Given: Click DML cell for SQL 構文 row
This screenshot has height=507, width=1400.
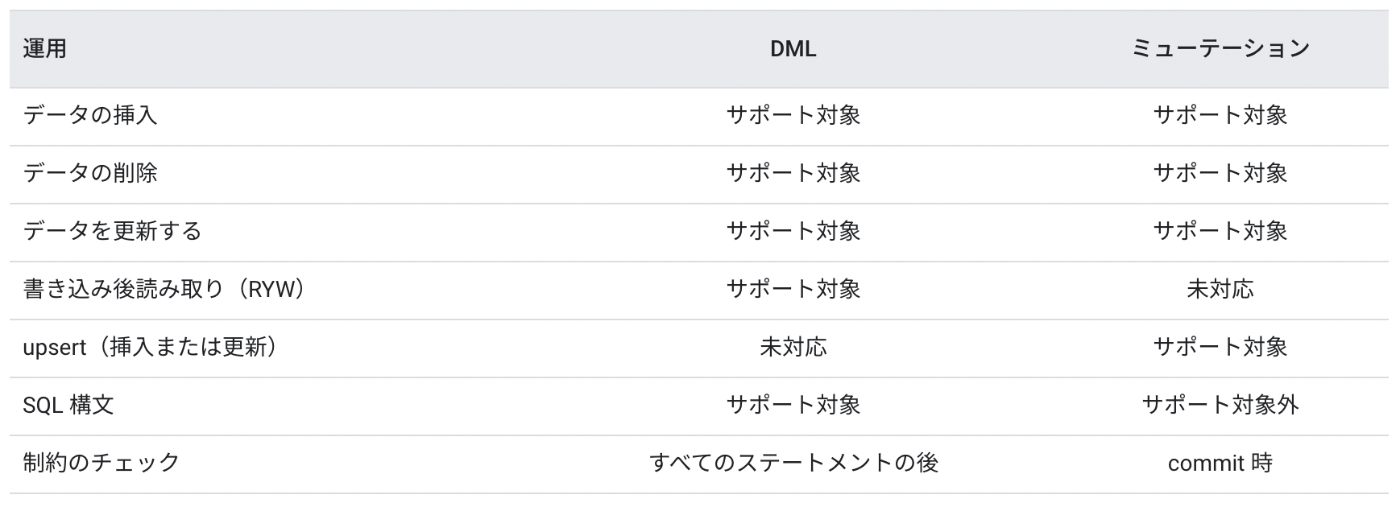Looking at the screenshot, I should (x=793, y=406).
